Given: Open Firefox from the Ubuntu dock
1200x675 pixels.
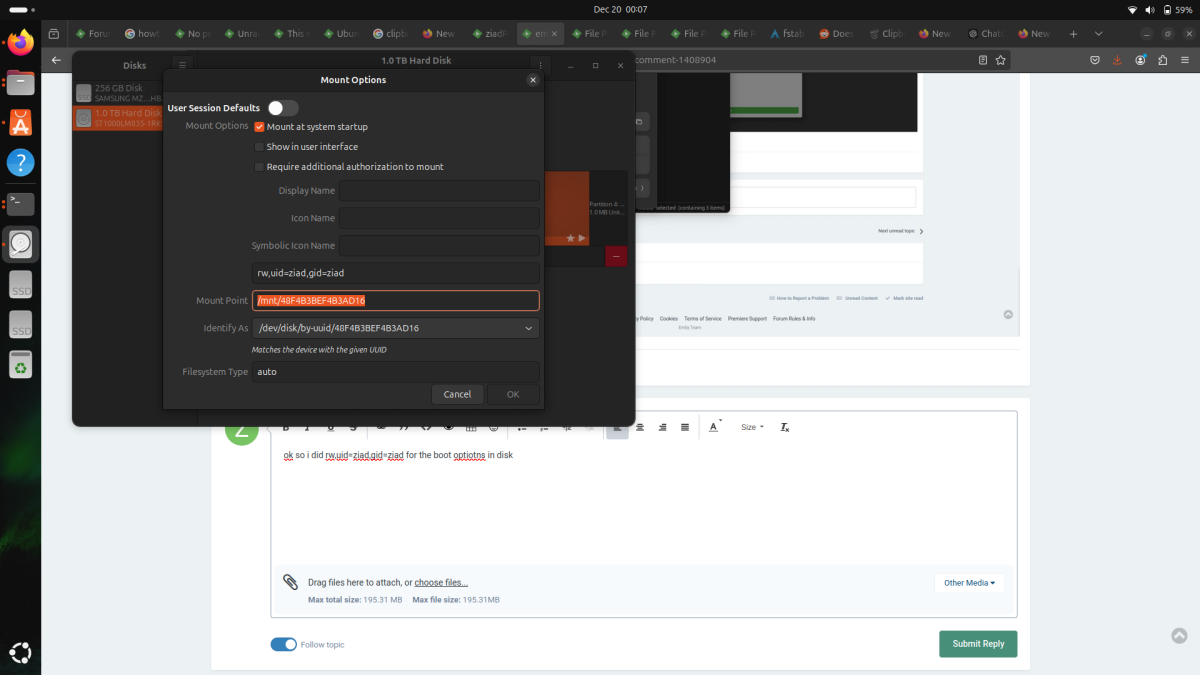Looking at the screenshot, I should (x=21, y=41).
